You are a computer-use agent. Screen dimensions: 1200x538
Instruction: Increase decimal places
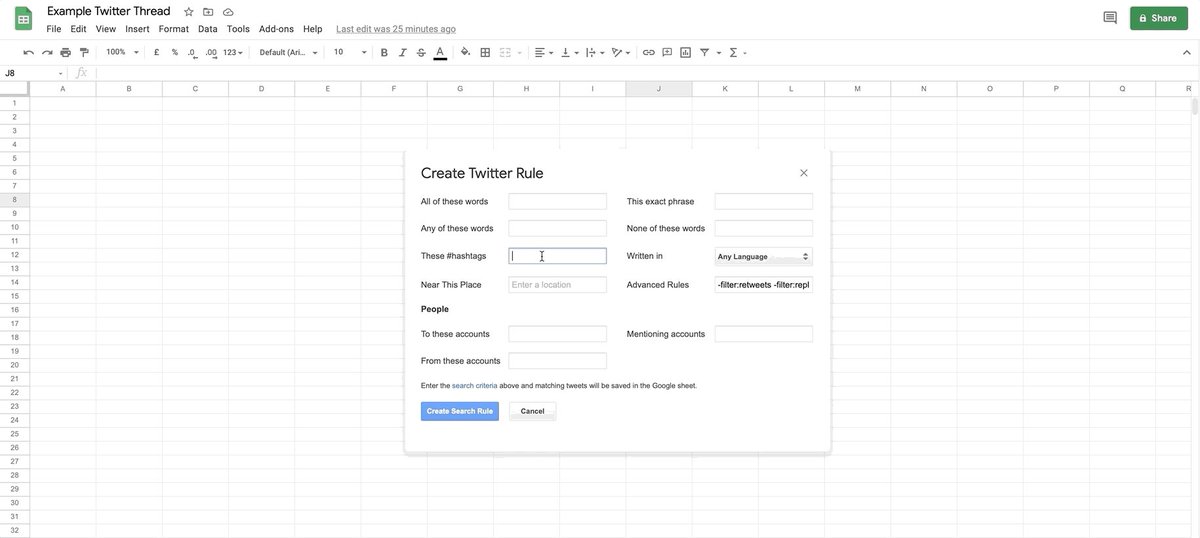pos(210,52)
